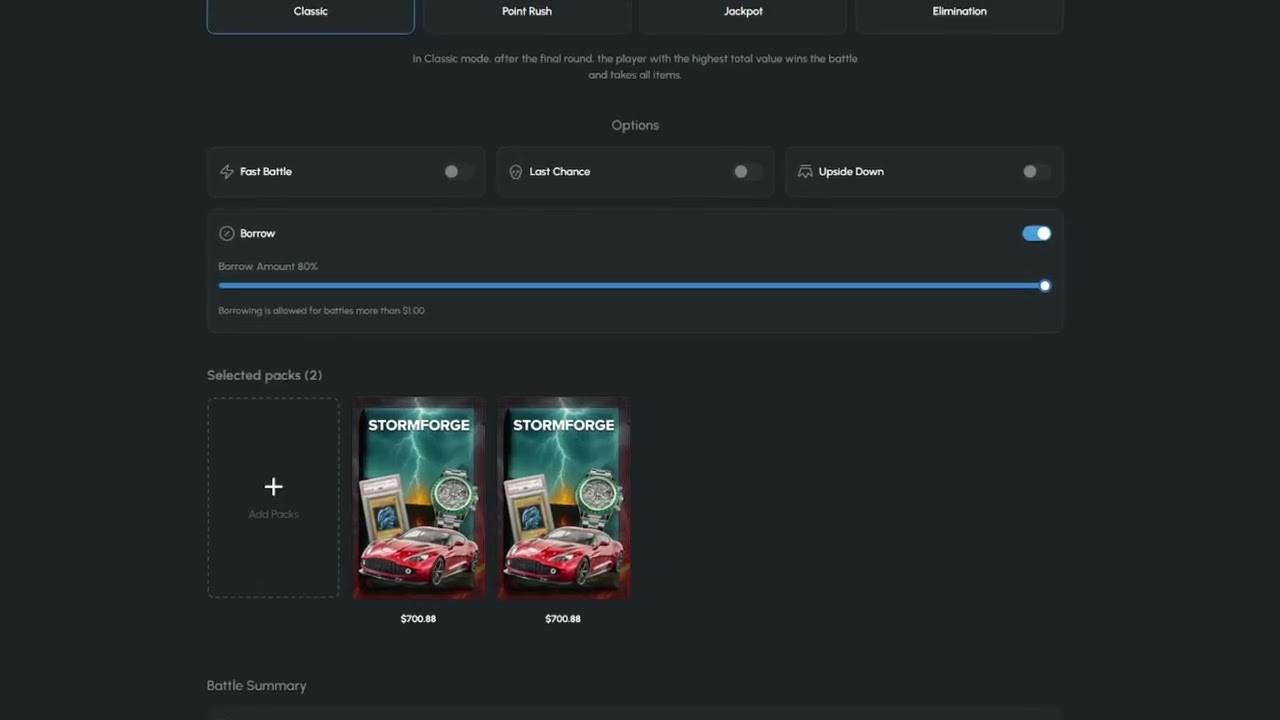Click the Borrow Amount slider handle
The height and width of the screenshot is (720, 1280).
tap(1045, 286)
